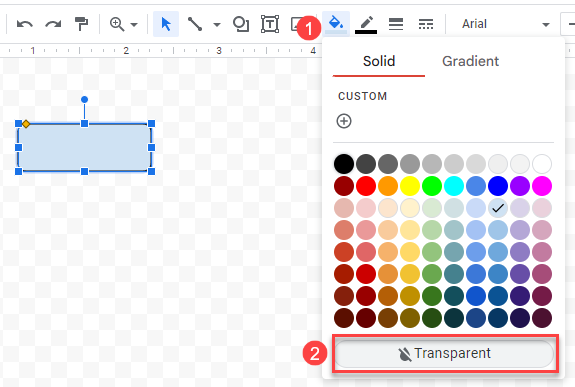This screenshot has width=575, height=387.
Task: Select the Text box tool
Action: (x=270, y=24)
